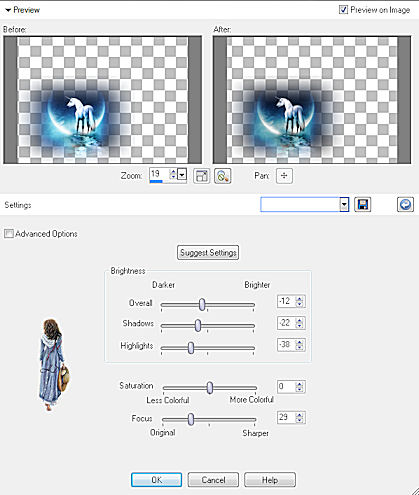The height and width of the screenshot is (495, 419).
Task: Collapse the Preview section triangle
Action: coord(8,10)
